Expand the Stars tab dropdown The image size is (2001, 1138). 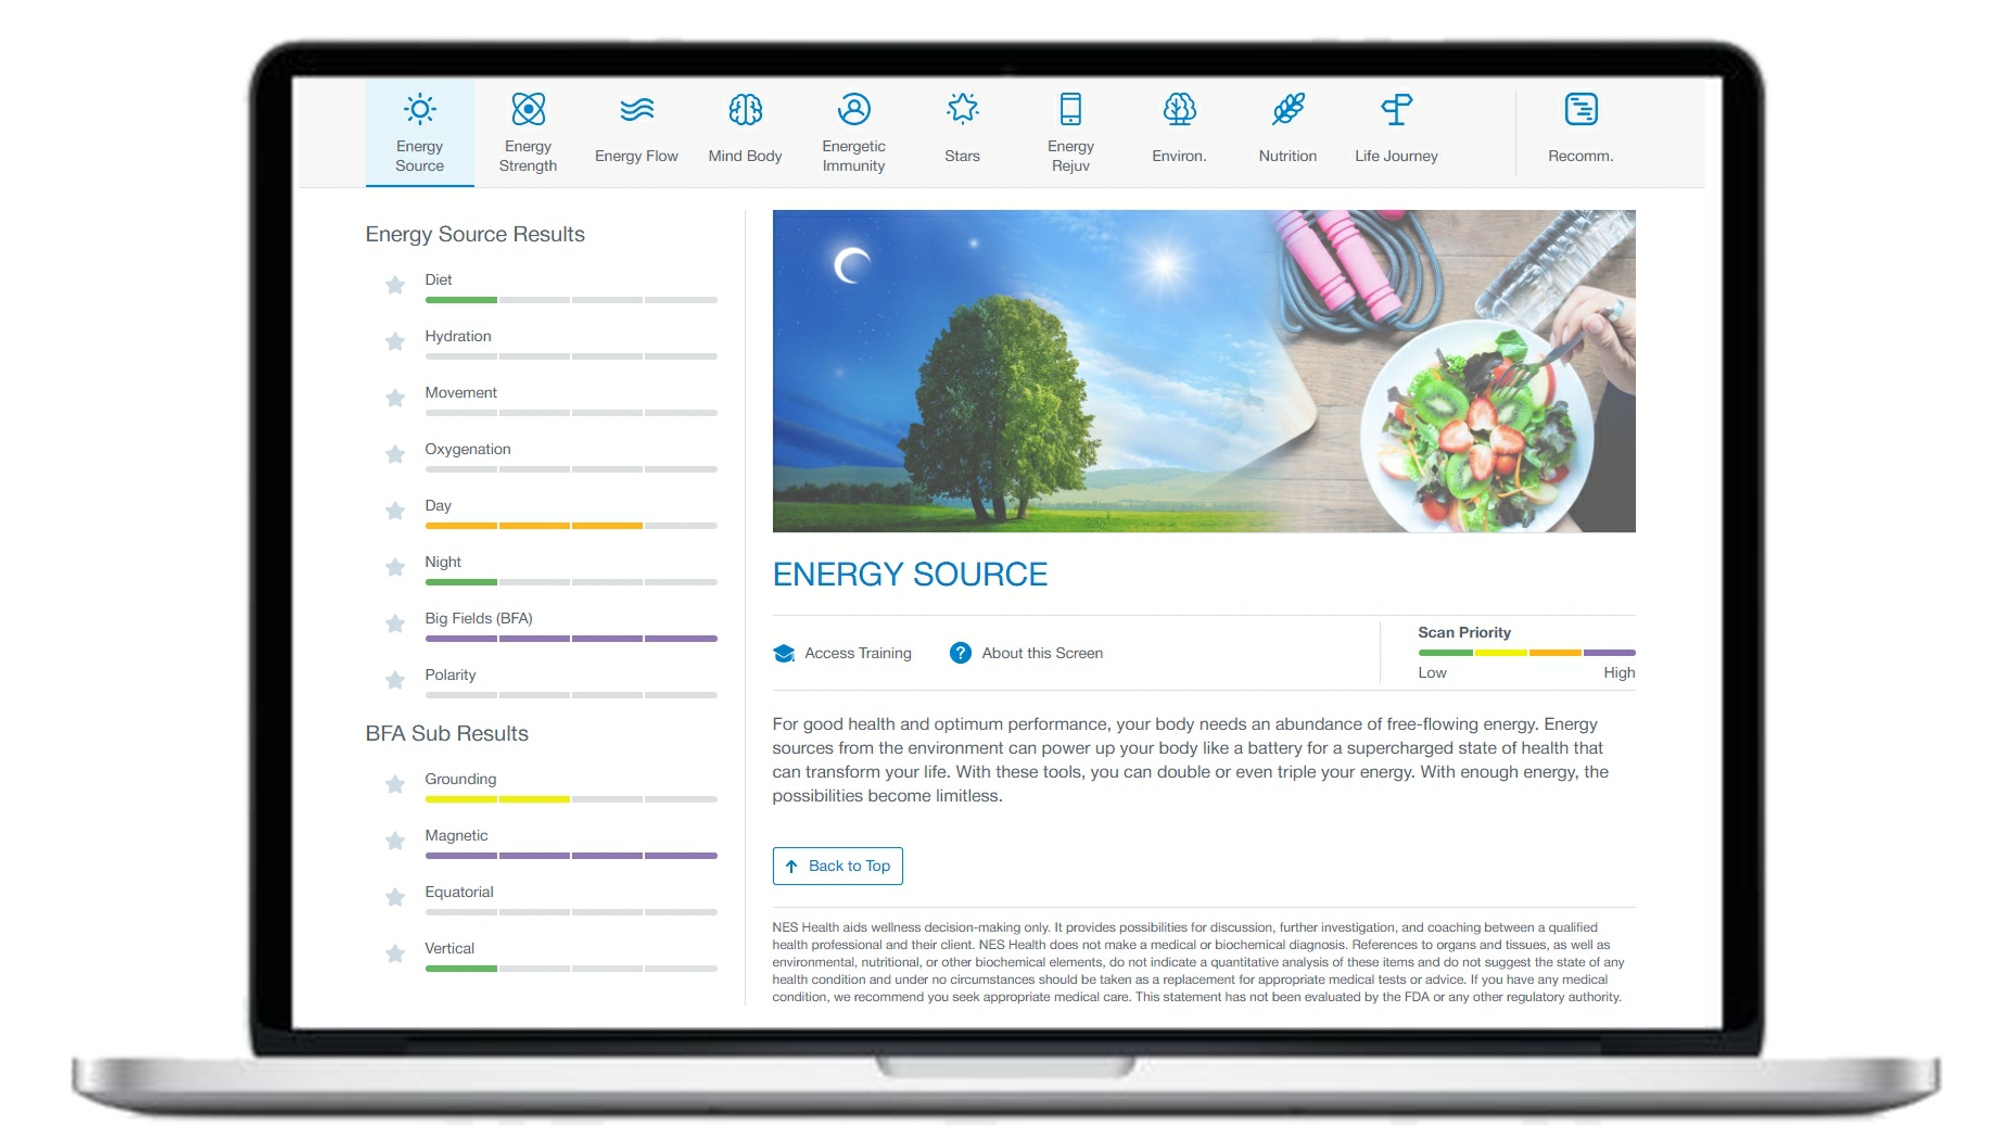[962, 131]
